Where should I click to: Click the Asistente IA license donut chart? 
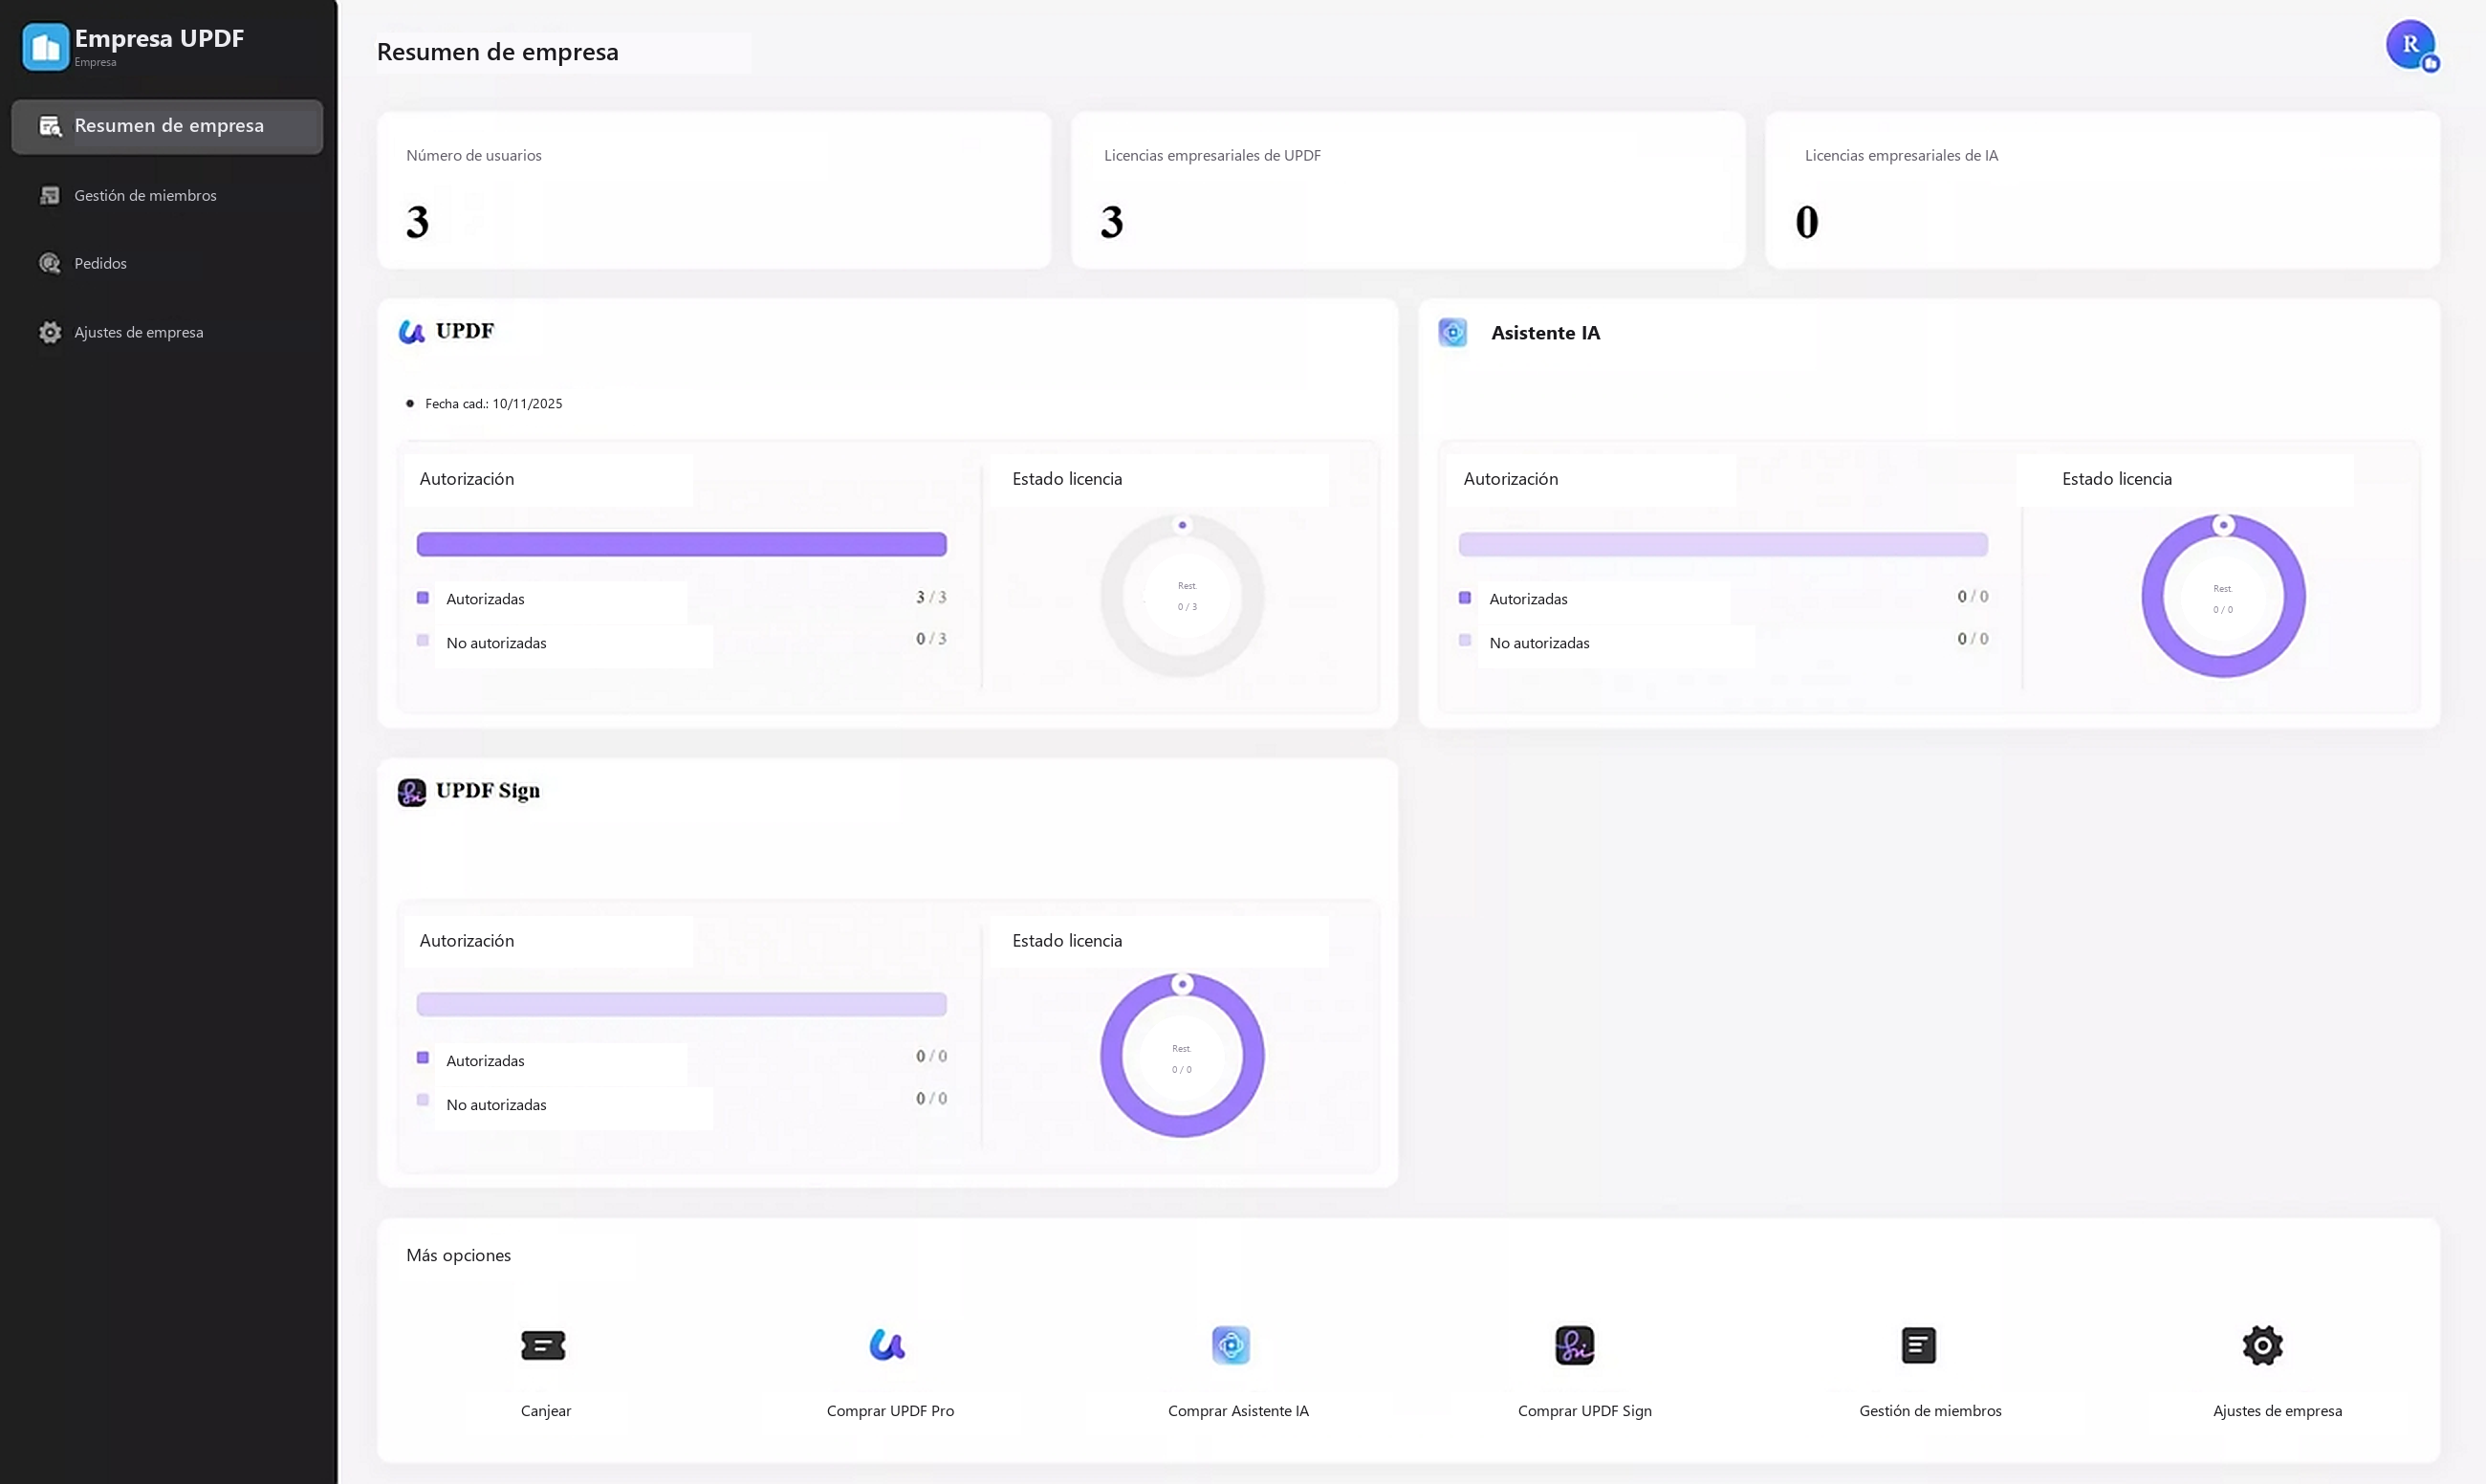pyautogui.click(x=2222, y=596)
